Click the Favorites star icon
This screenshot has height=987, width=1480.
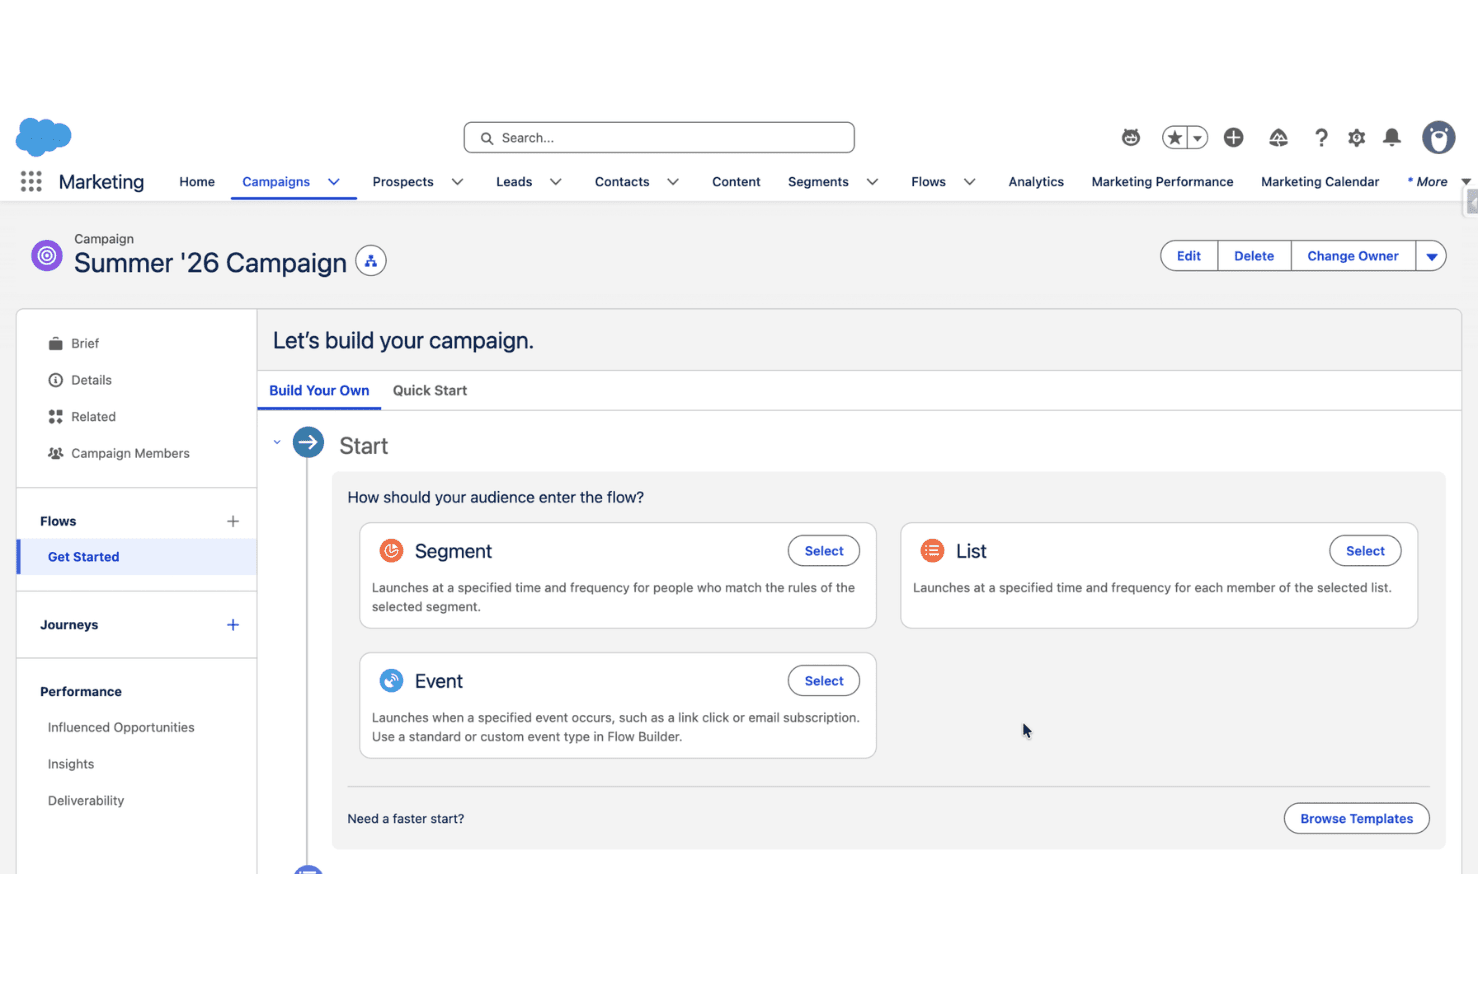coord(1175,137)
